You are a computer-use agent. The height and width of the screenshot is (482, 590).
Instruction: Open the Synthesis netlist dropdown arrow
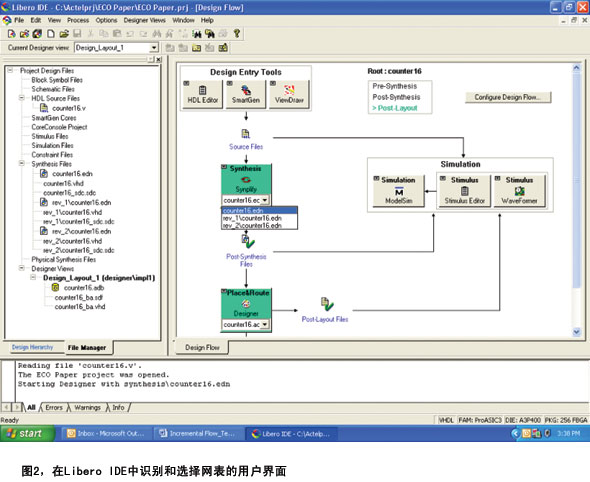pyautogui.click(x=265, y=200)
